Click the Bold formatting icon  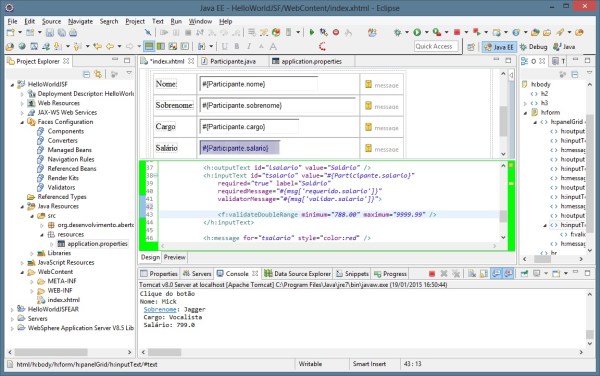pyautogui.click(x=237, y=47)
